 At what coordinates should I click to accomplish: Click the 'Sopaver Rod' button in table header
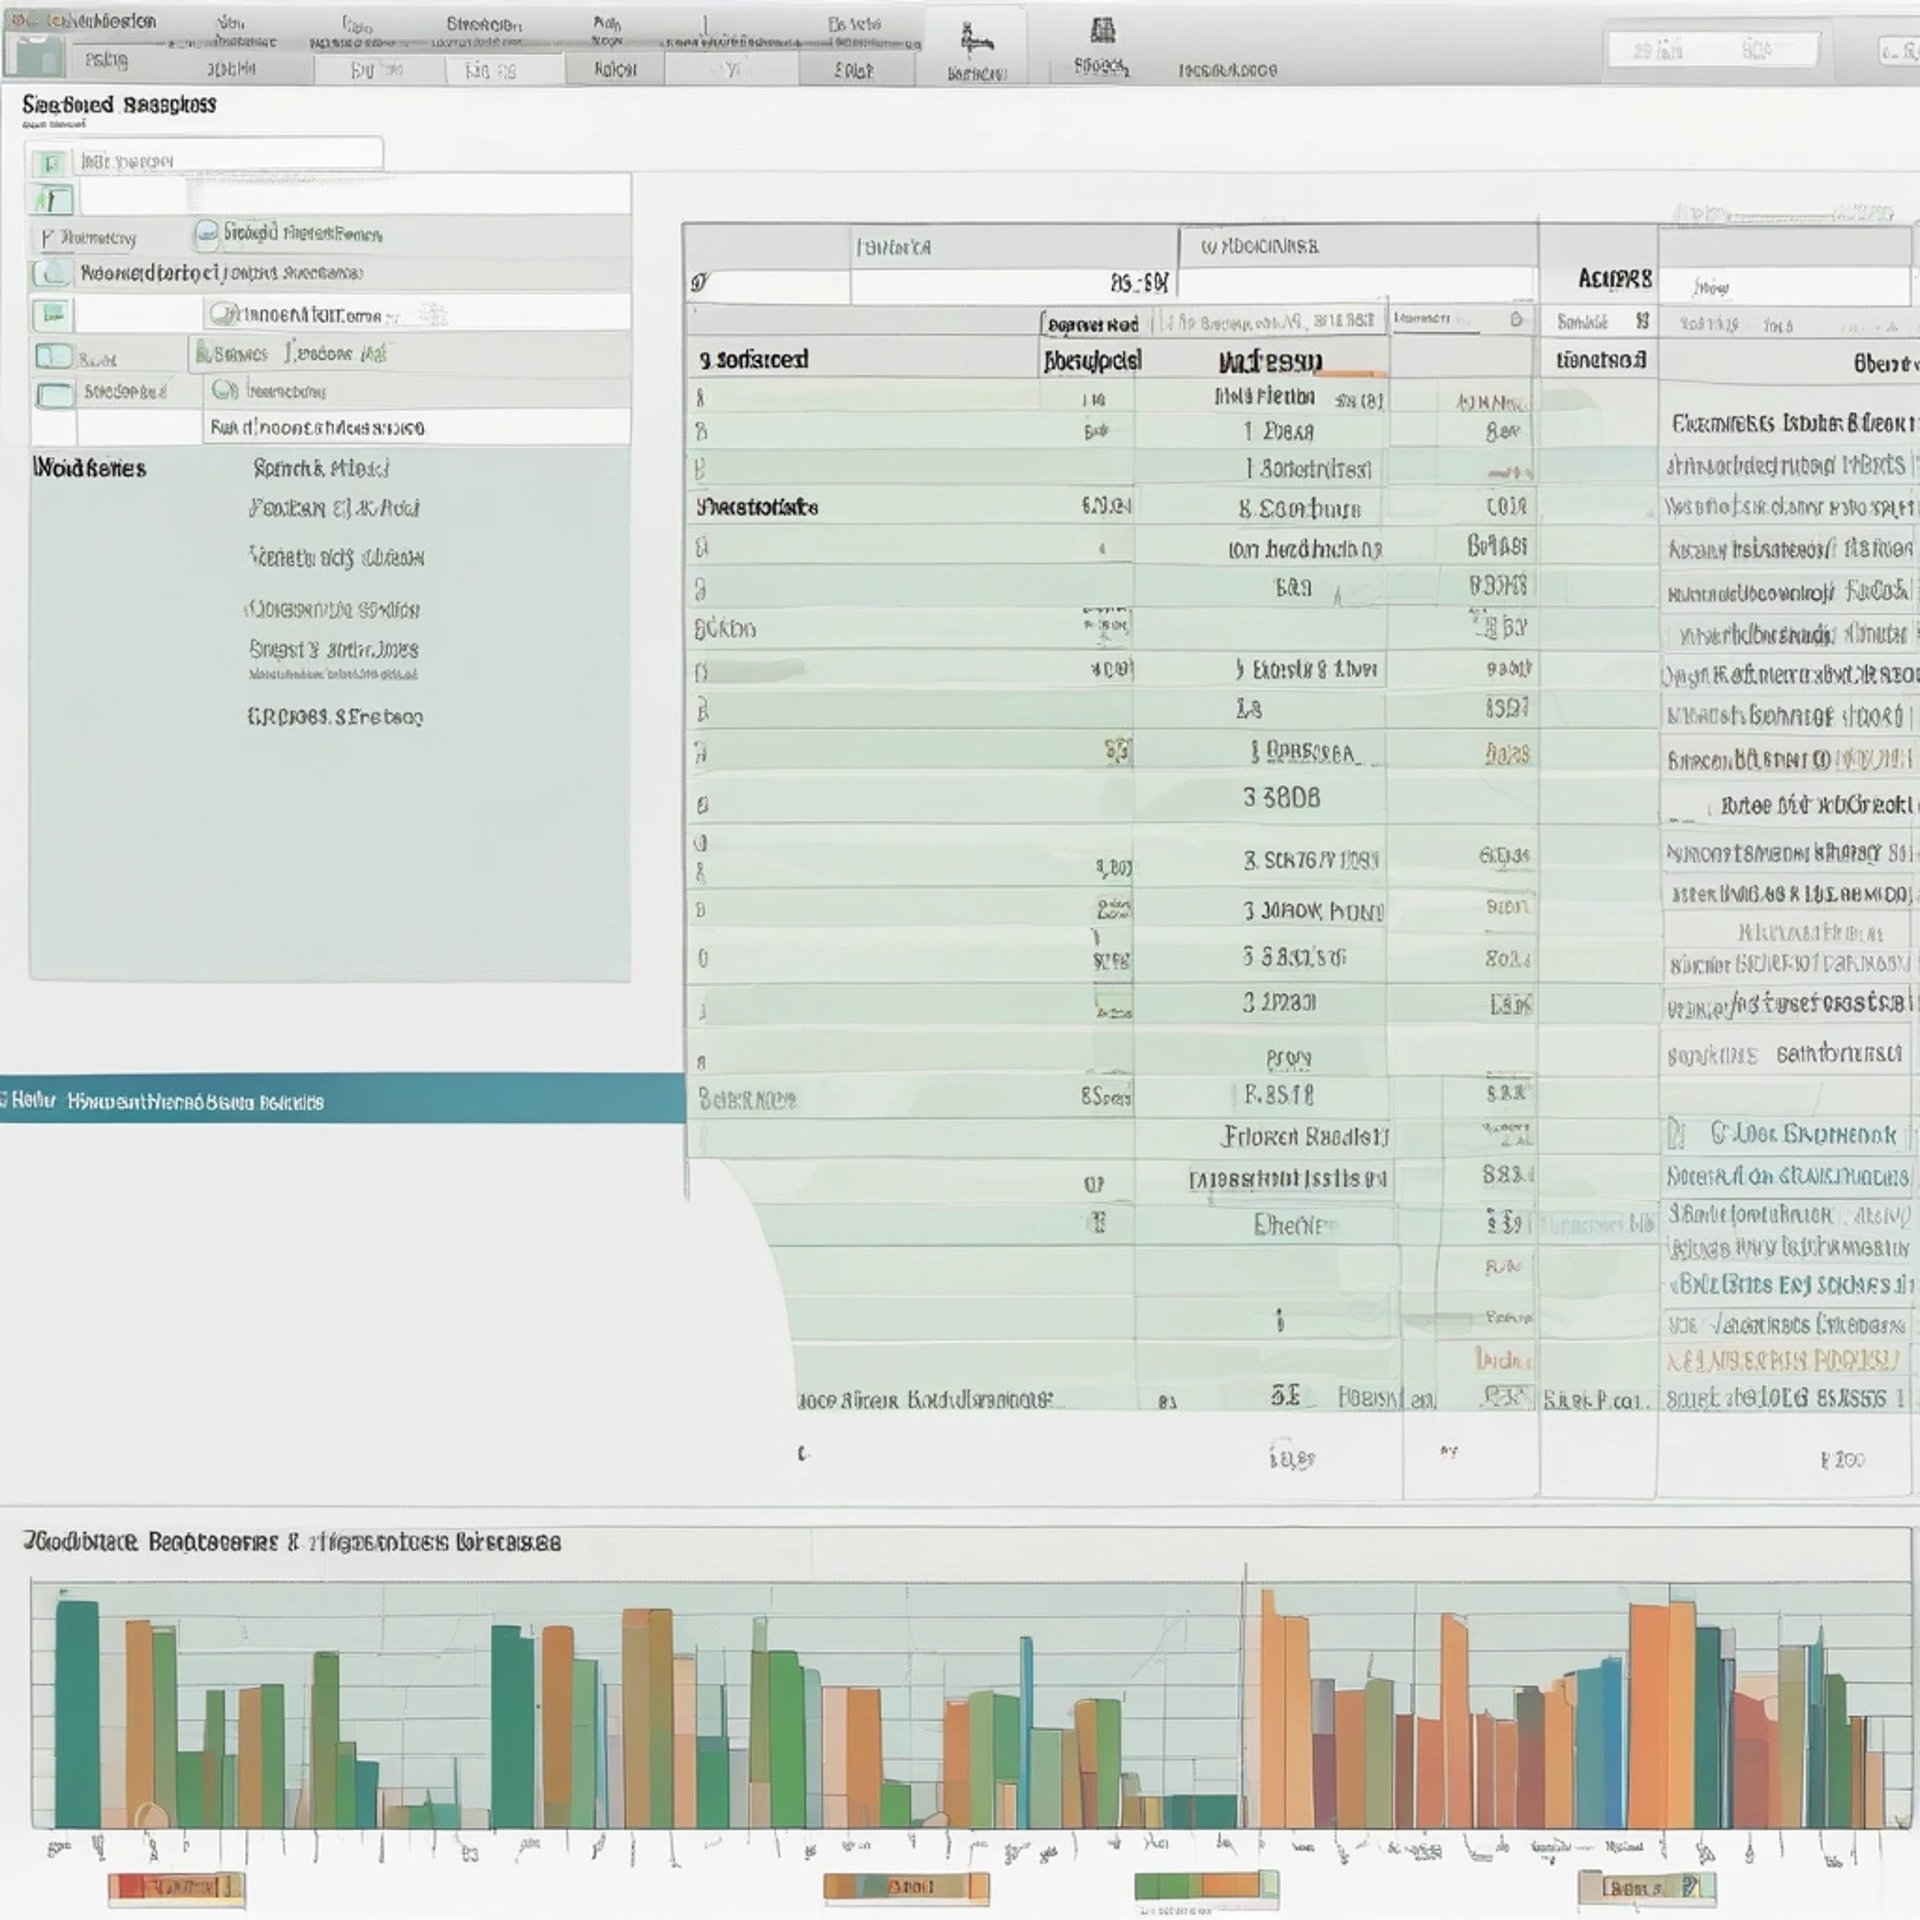[1092, 325]
